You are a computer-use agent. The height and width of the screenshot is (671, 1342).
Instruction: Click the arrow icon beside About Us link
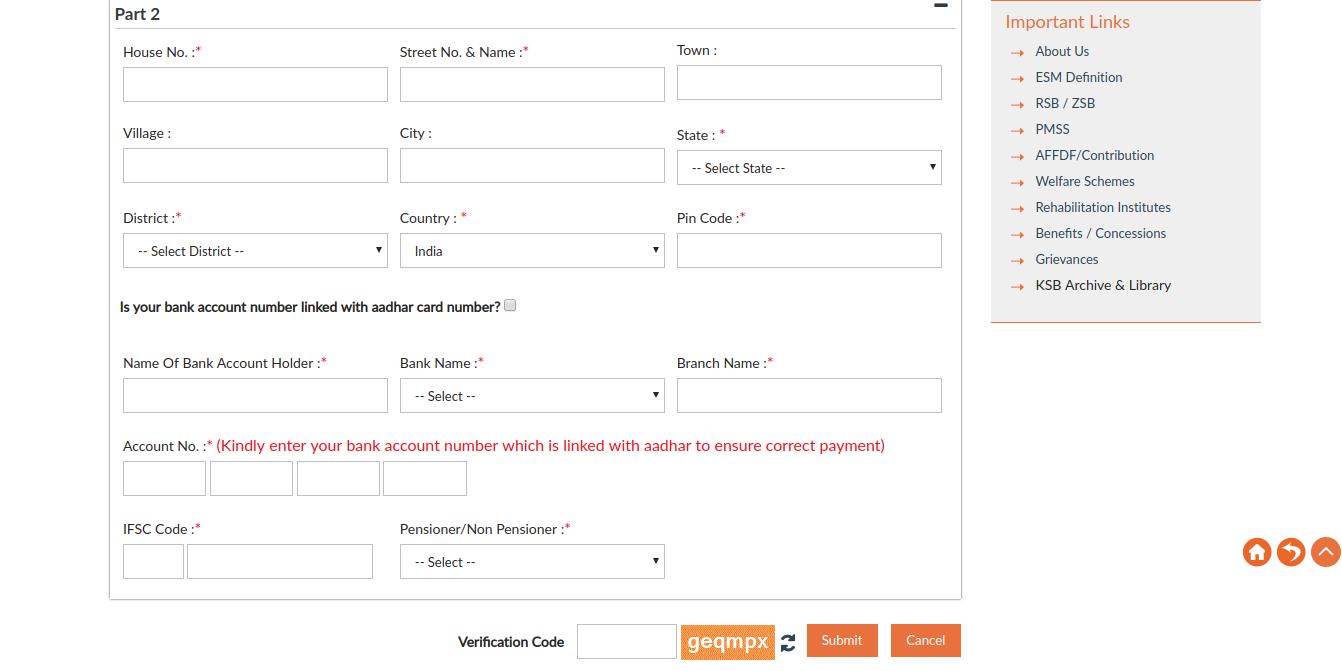click(x=1019, y=52)
